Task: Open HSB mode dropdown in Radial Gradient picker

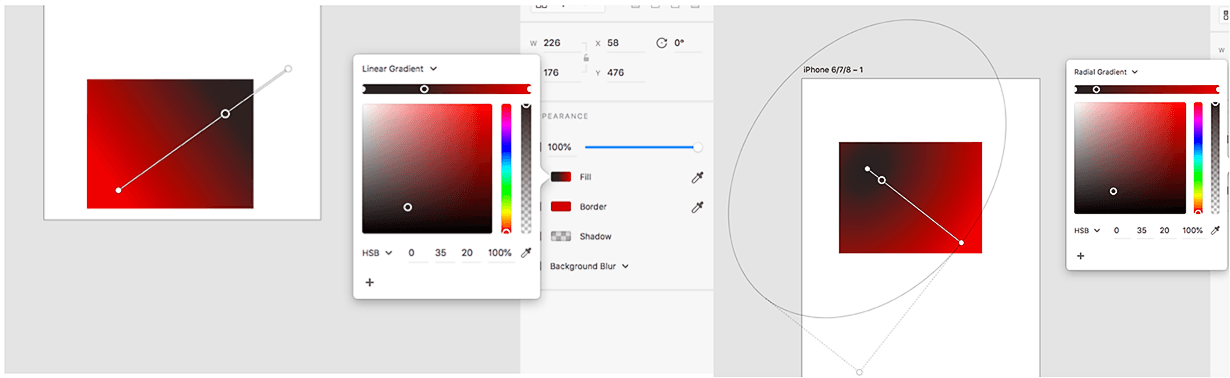Action: coord(1087,230)
